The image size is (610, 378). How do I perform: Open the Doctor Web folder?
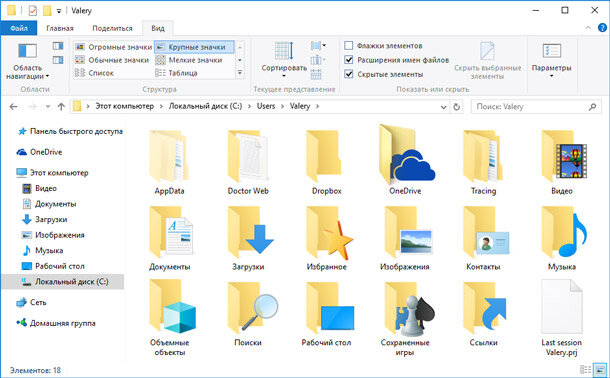[x=248, y=163]
